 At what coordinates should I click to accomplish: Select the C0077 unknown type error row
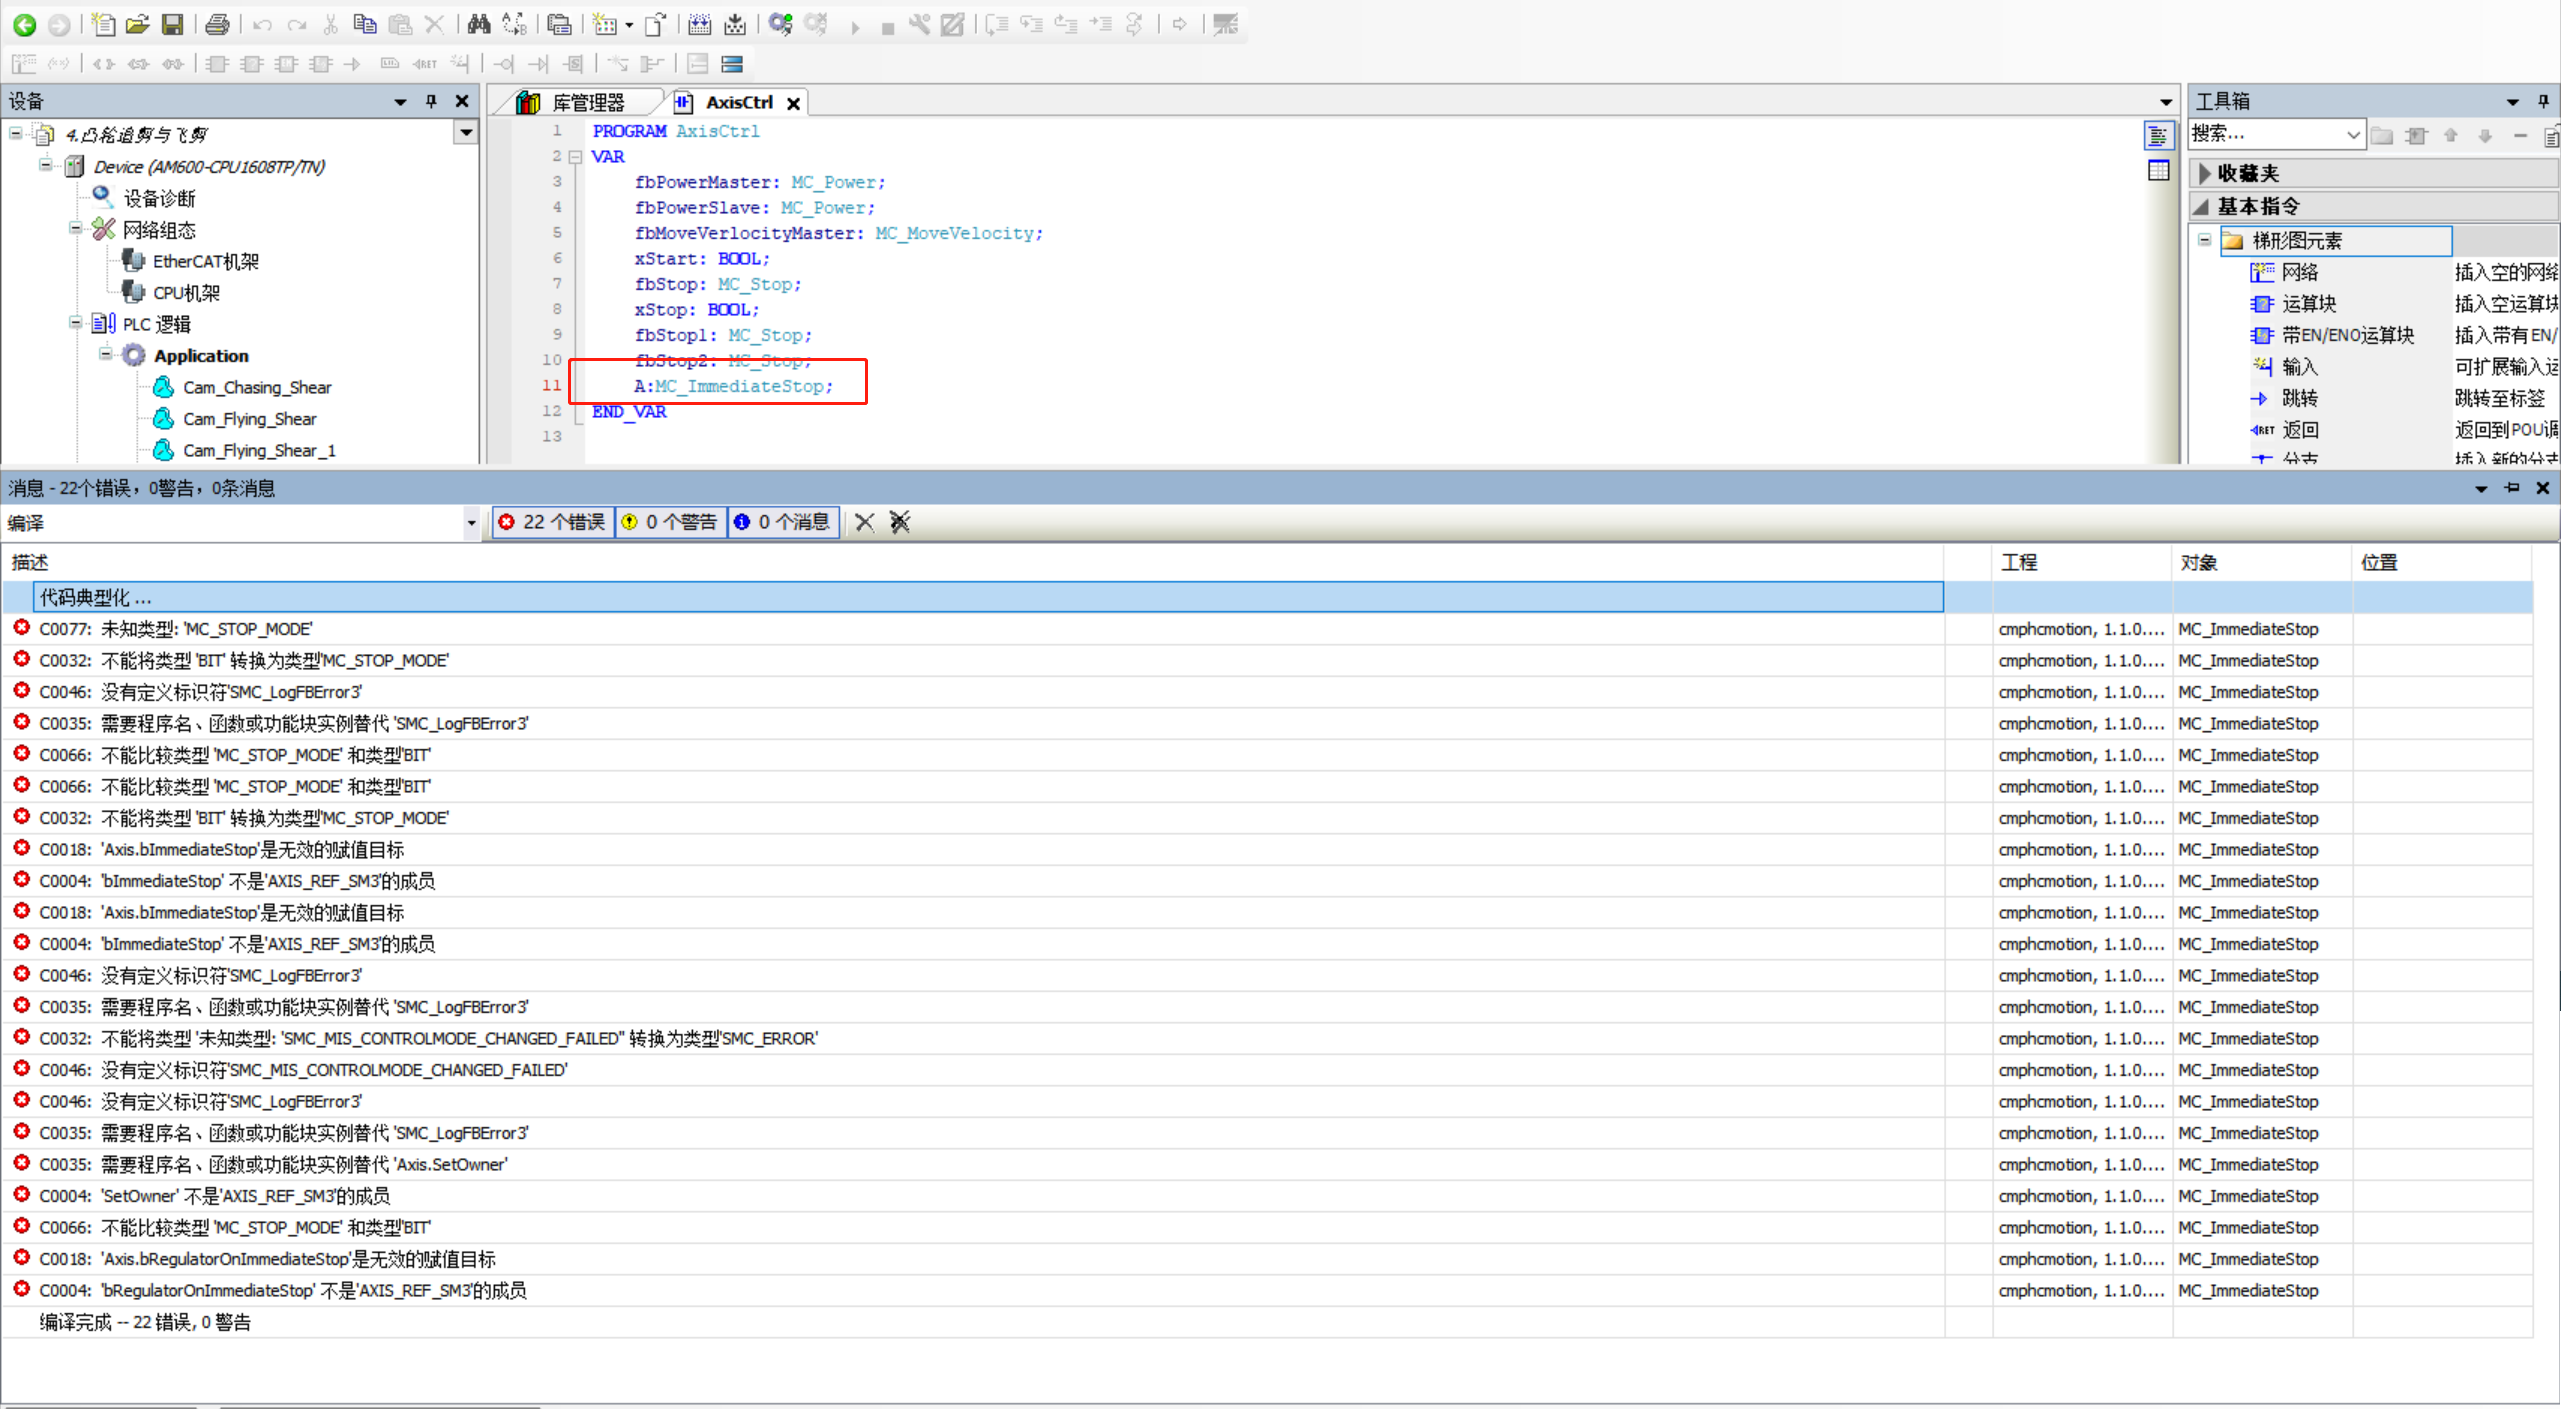pyautogui.click(x=176, y=629)
